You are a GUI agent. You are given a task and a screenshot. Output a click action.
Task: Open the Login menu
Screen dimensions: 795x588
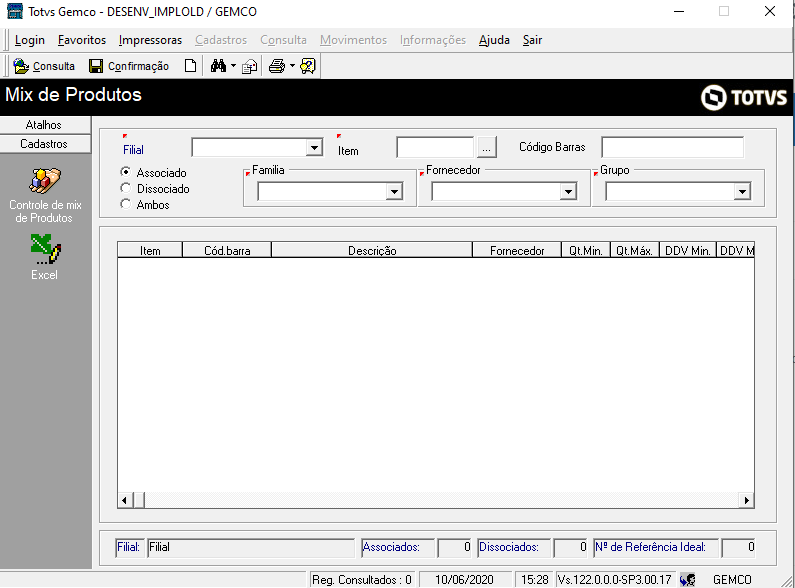[x=29, y=40]
